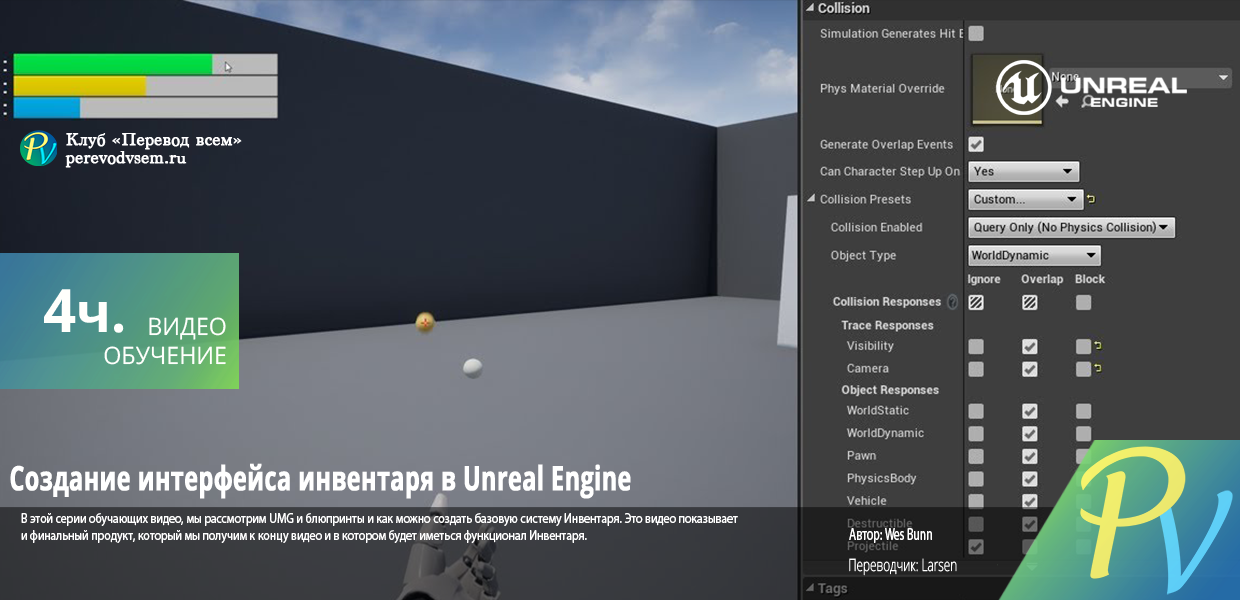This screenshot has width=1240, height=600.
Task: Open Can Character Step Up On dropdown
Action: (x=1024, y=171)
